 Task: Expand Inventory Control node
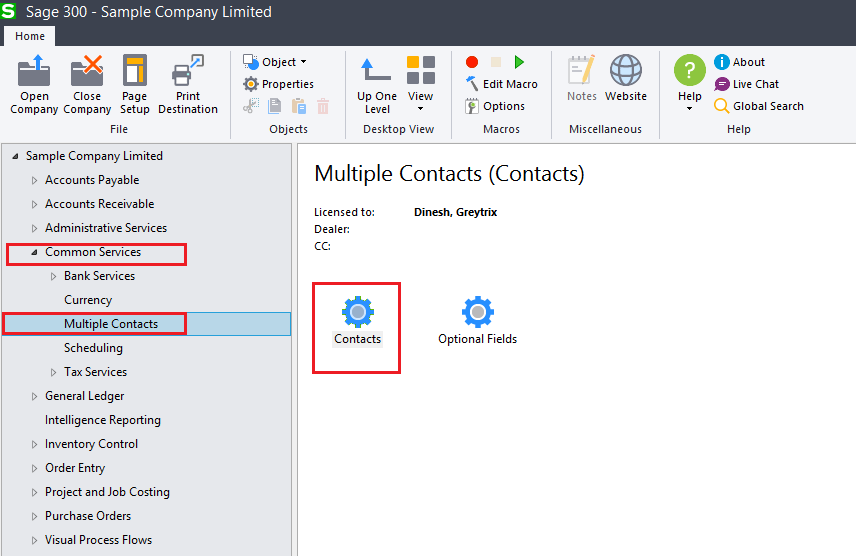(34, 445)
